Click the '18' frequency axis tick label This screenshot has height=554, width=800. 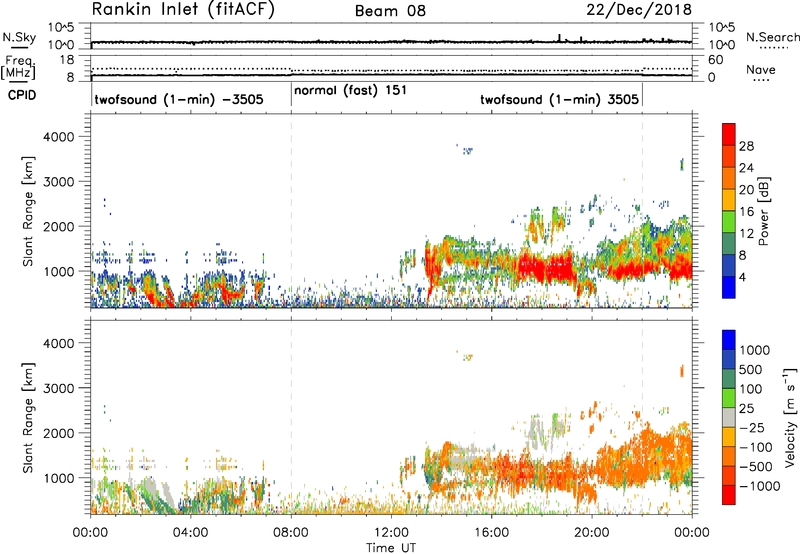click(67, 60)
